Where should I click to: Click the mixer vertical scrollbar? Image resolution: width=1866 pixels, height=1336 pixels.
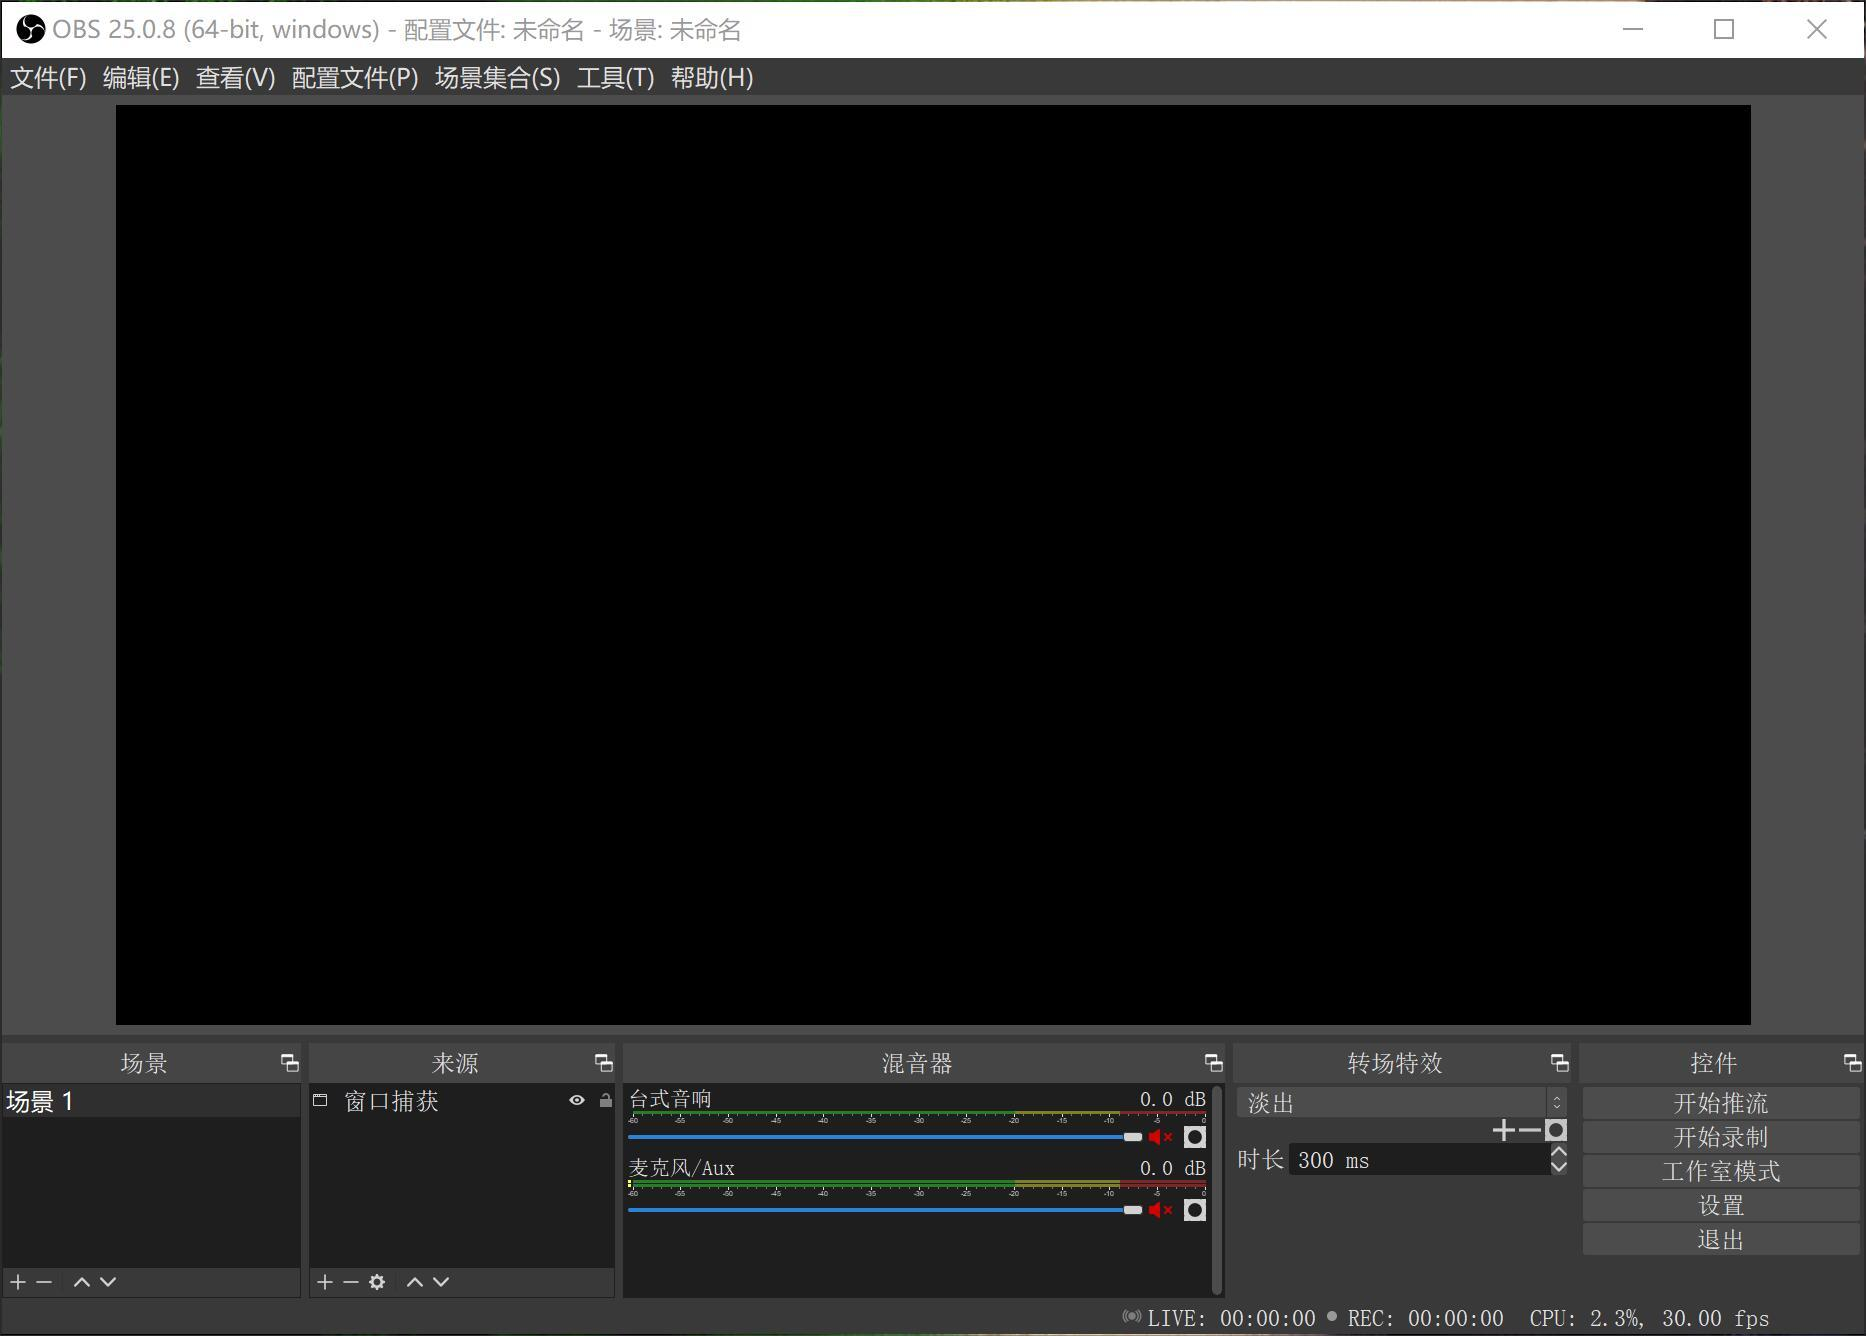pos(1216,1190)
